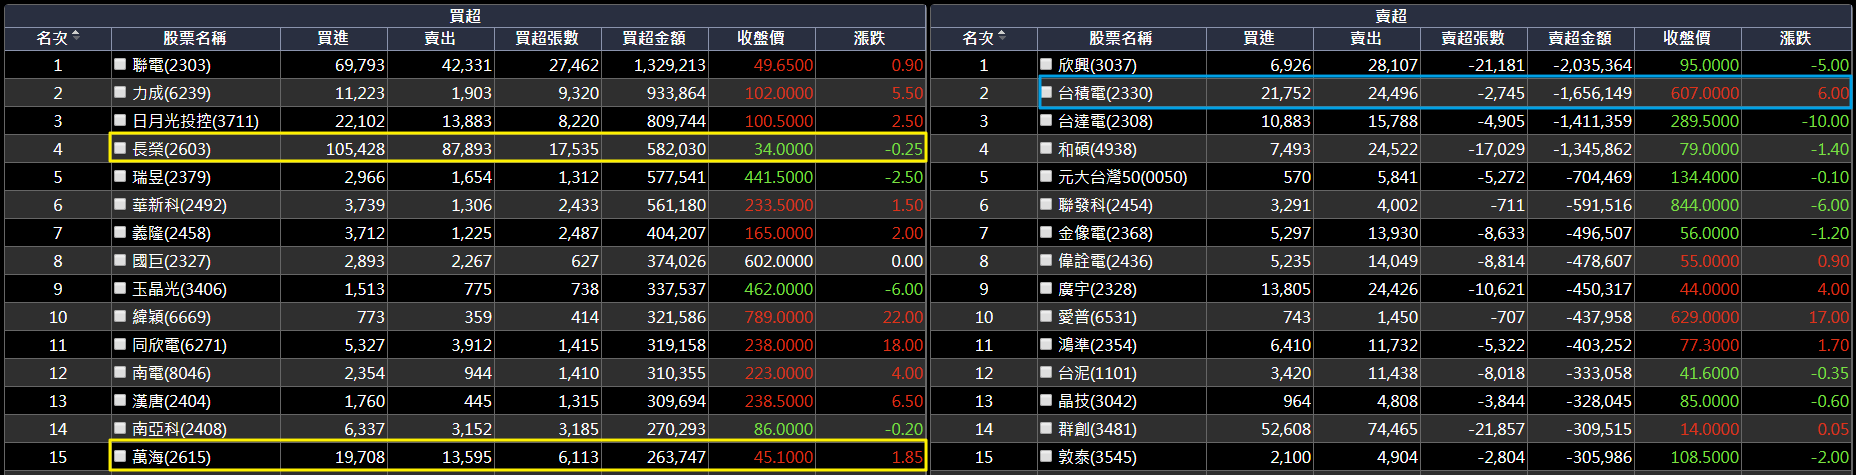1856x475 pixels.
Task: Click 緯穎 closing price 789.0000
Action: pyautogui.click(x=779, y=317)
